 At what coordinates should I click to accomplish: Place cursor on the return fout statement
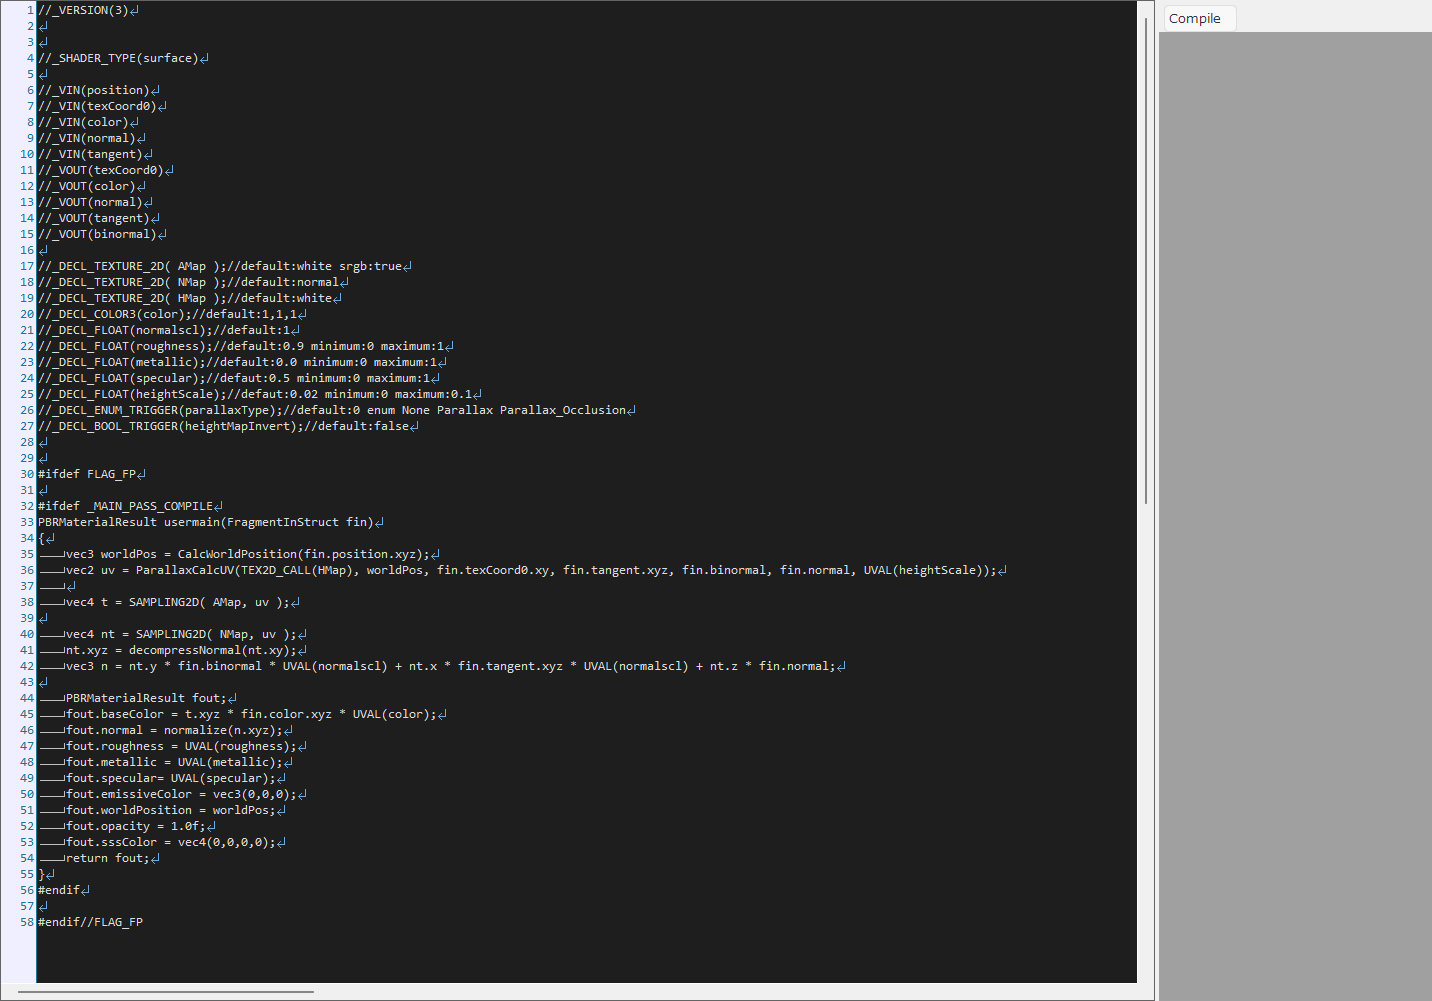(107, 858)
